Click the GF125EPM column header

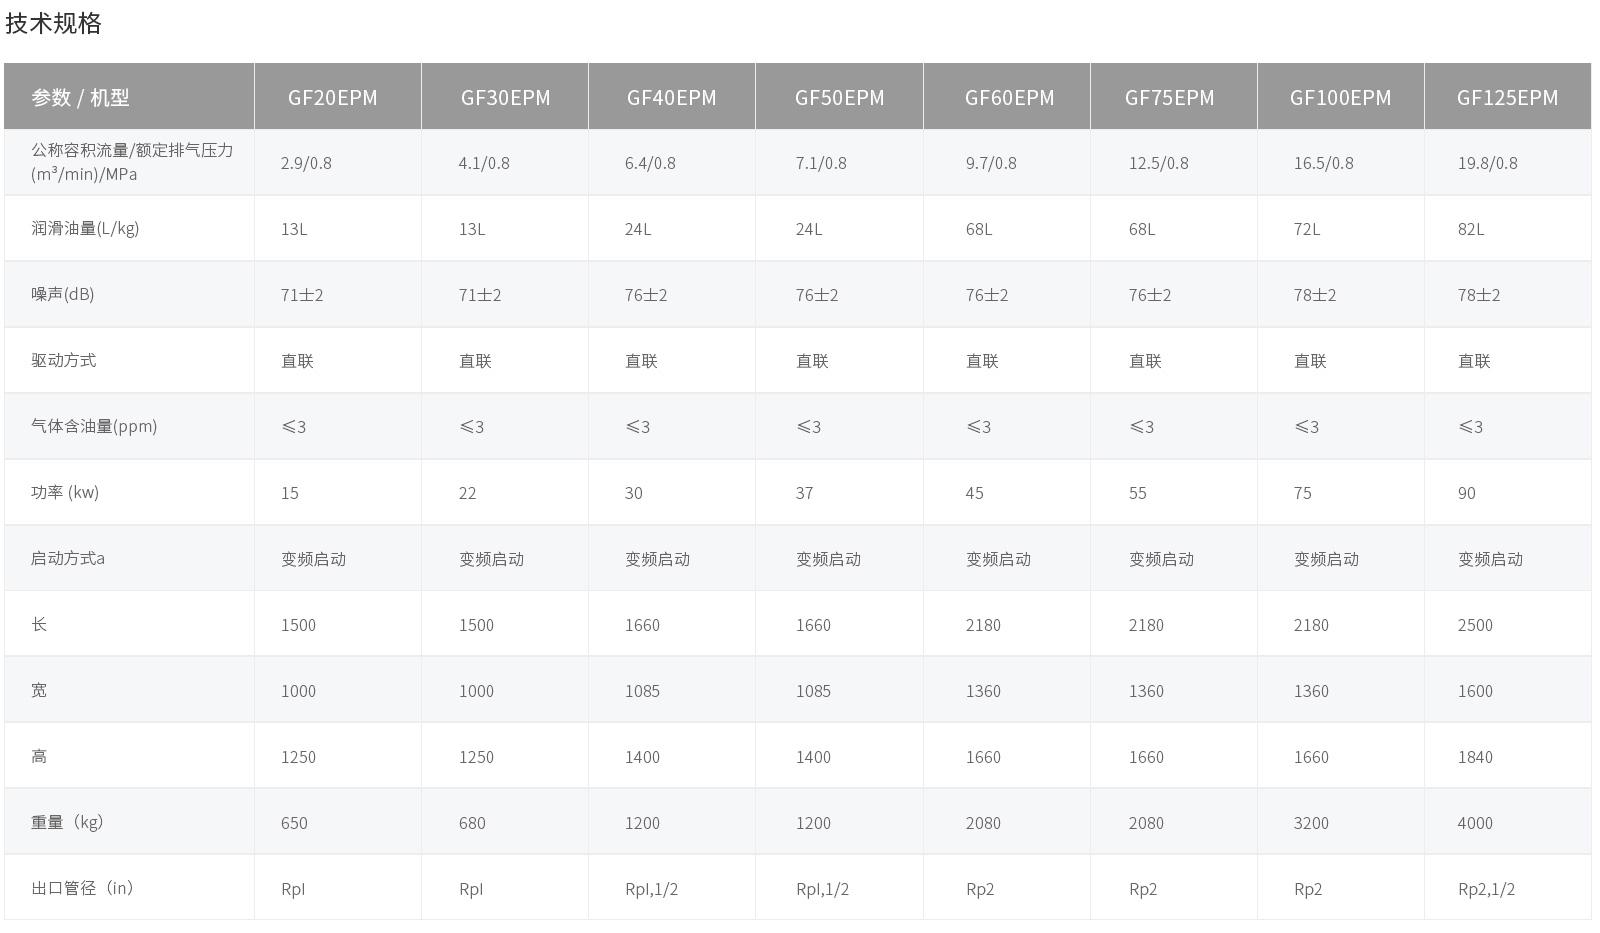coord(1507,98)
